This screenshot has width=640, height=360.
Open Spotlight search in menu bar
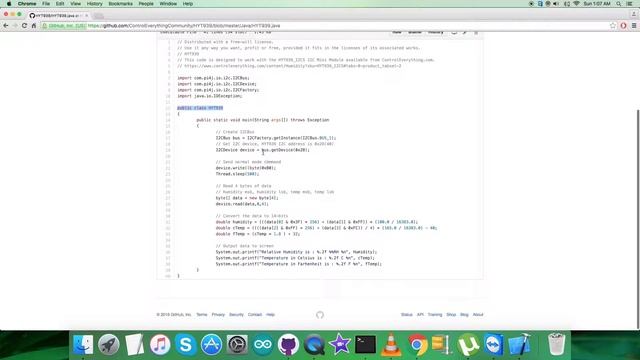point(619,4)
